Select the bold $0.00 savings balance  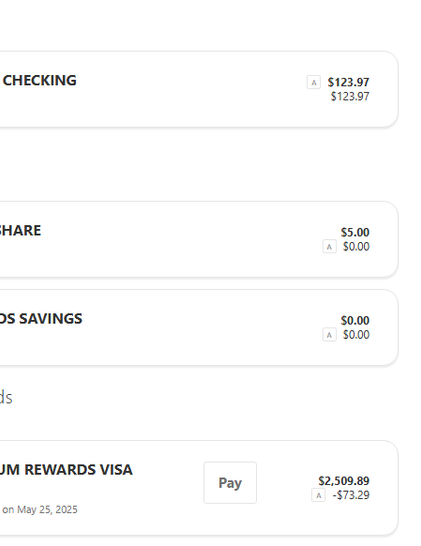[x=355, y=320]
